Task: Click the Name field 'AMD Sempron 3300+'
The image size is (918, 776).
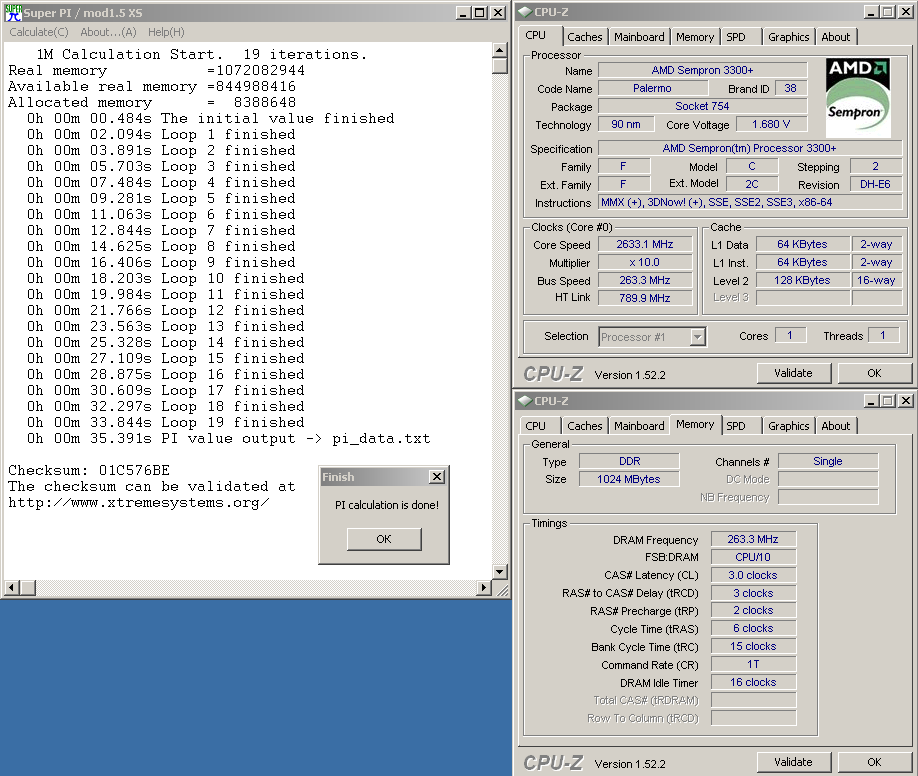Action: [703, 70]
